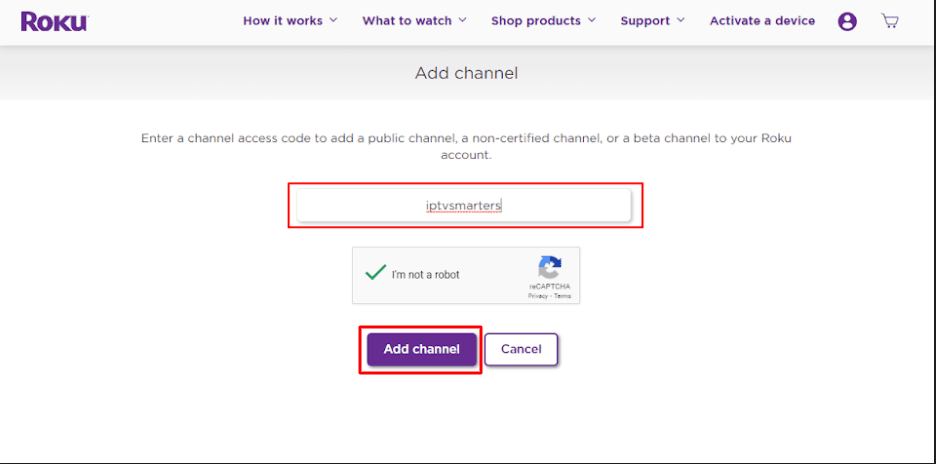
Task: Select the Support menu label
Action: point(645,21)
